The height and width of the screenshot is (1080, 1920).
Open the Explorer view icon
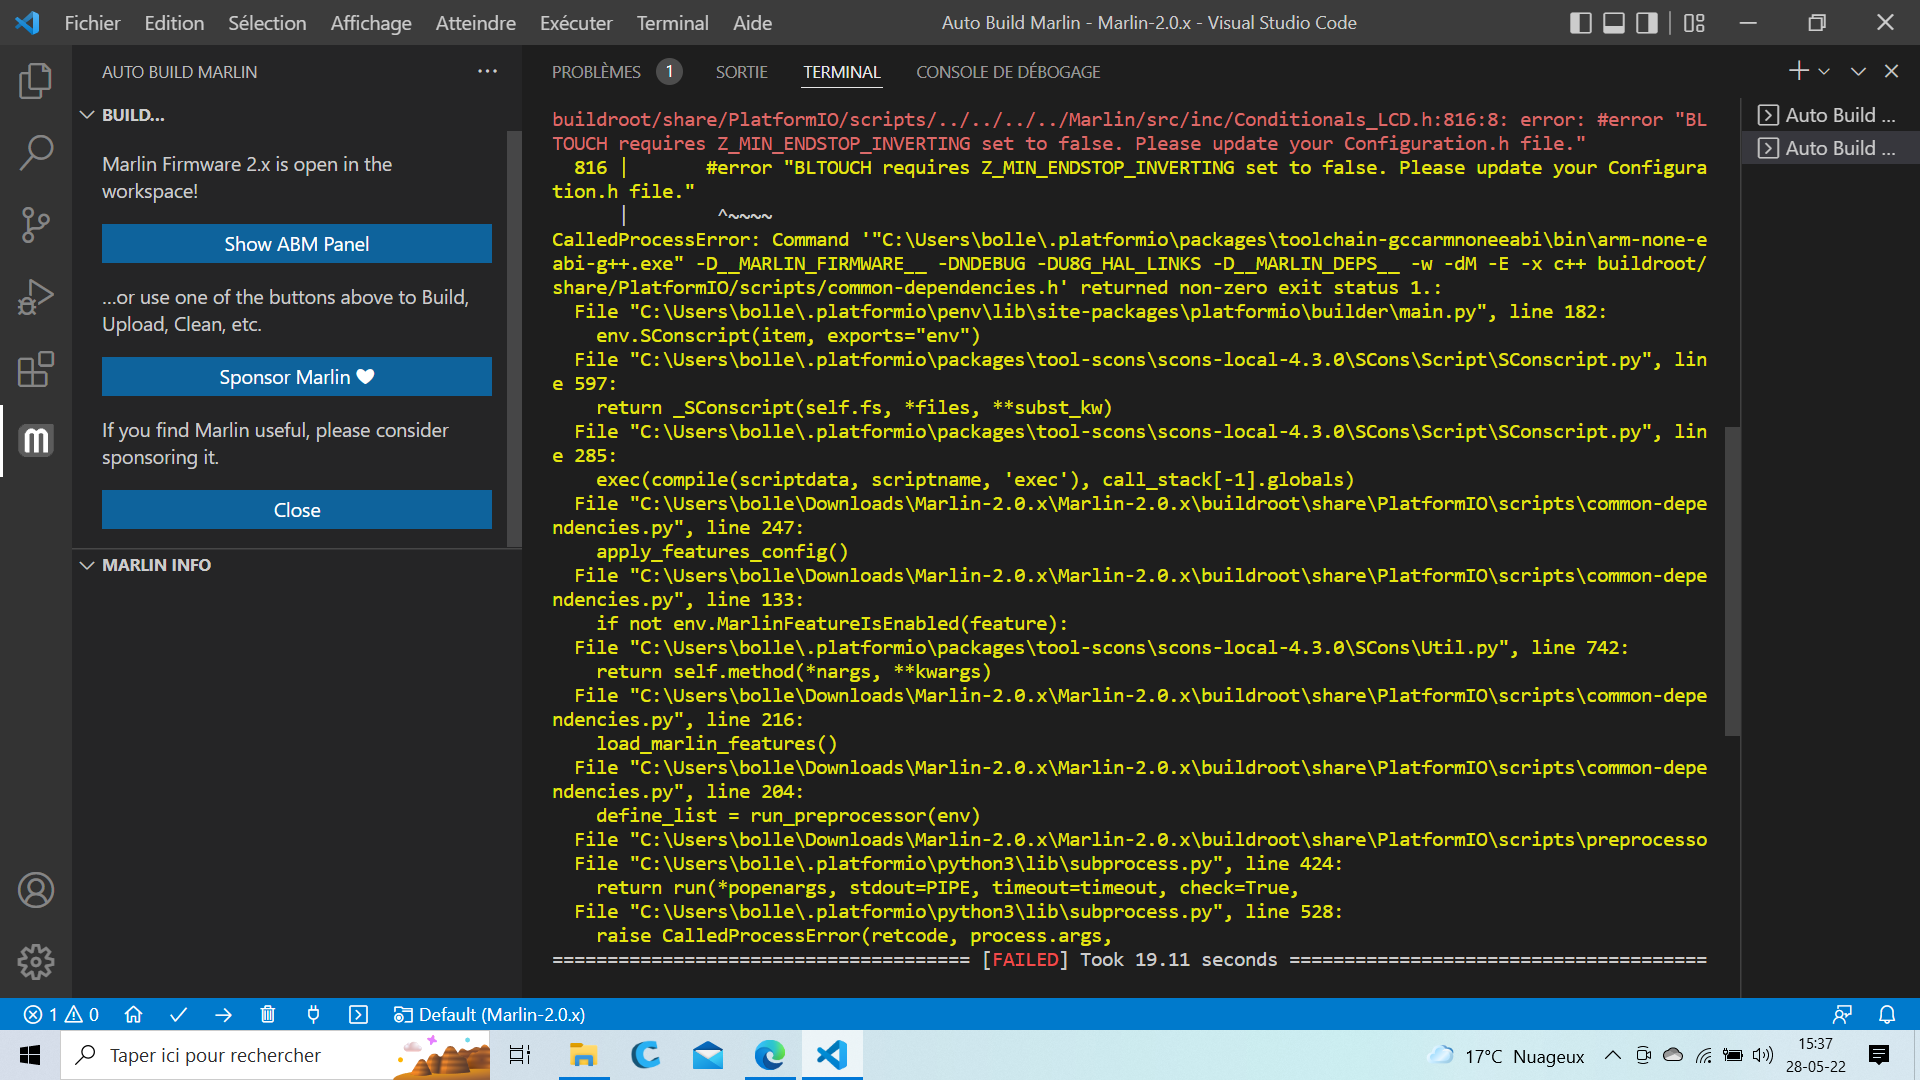[36, 81]
